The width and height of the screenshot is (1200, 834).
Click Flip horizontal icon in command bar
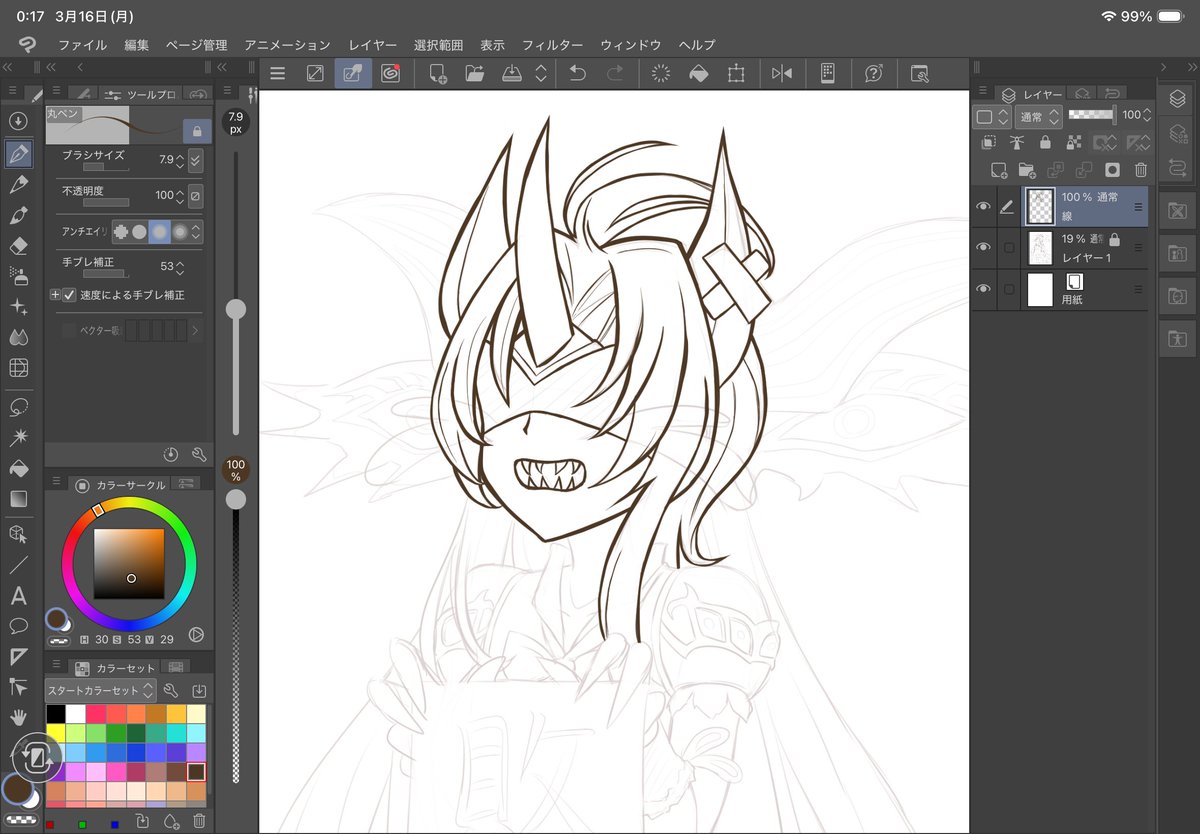pyautogui.click(x=782, y=73)
